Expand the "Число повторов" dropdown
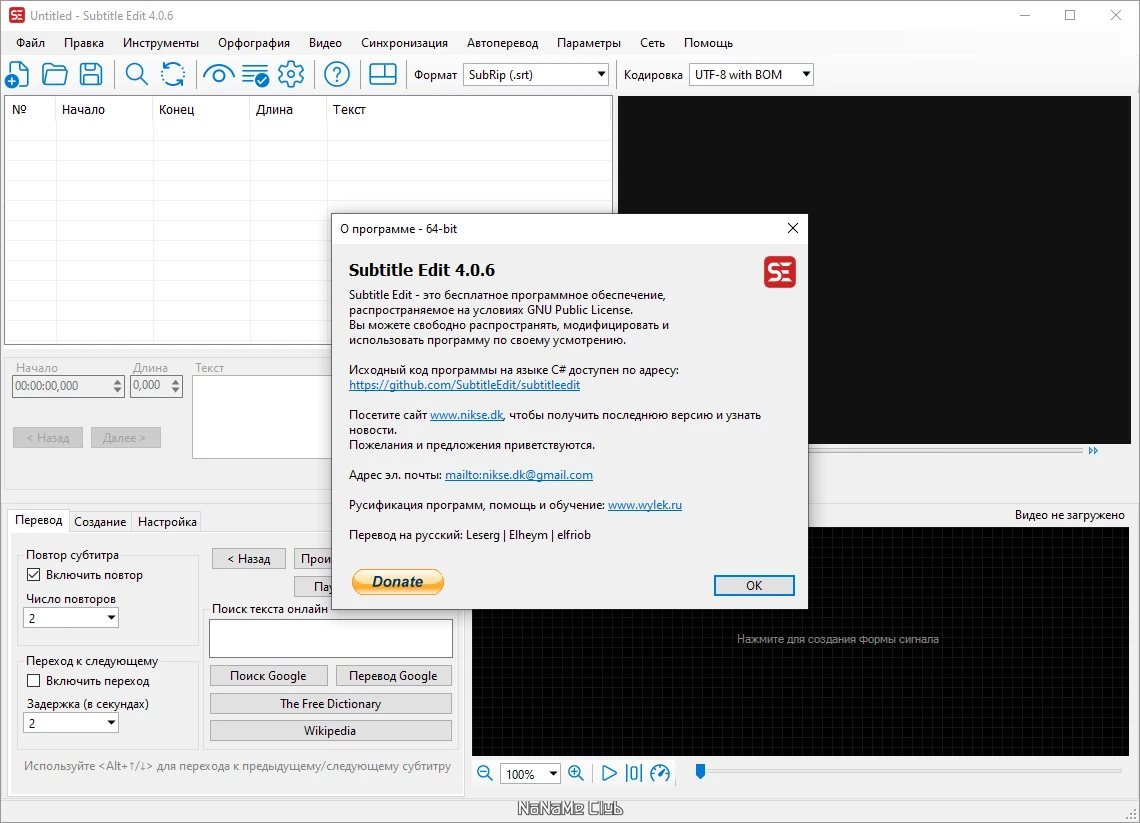 pyautogui.click(x=71, y=618)
